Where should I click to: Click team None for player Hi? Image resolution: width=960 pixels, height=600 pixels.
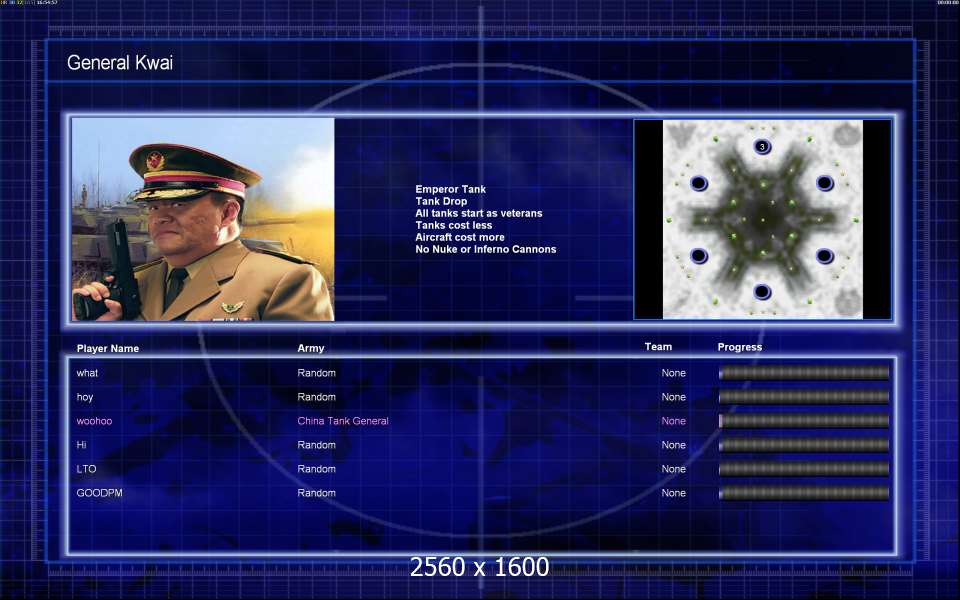[x=673, y=444]
